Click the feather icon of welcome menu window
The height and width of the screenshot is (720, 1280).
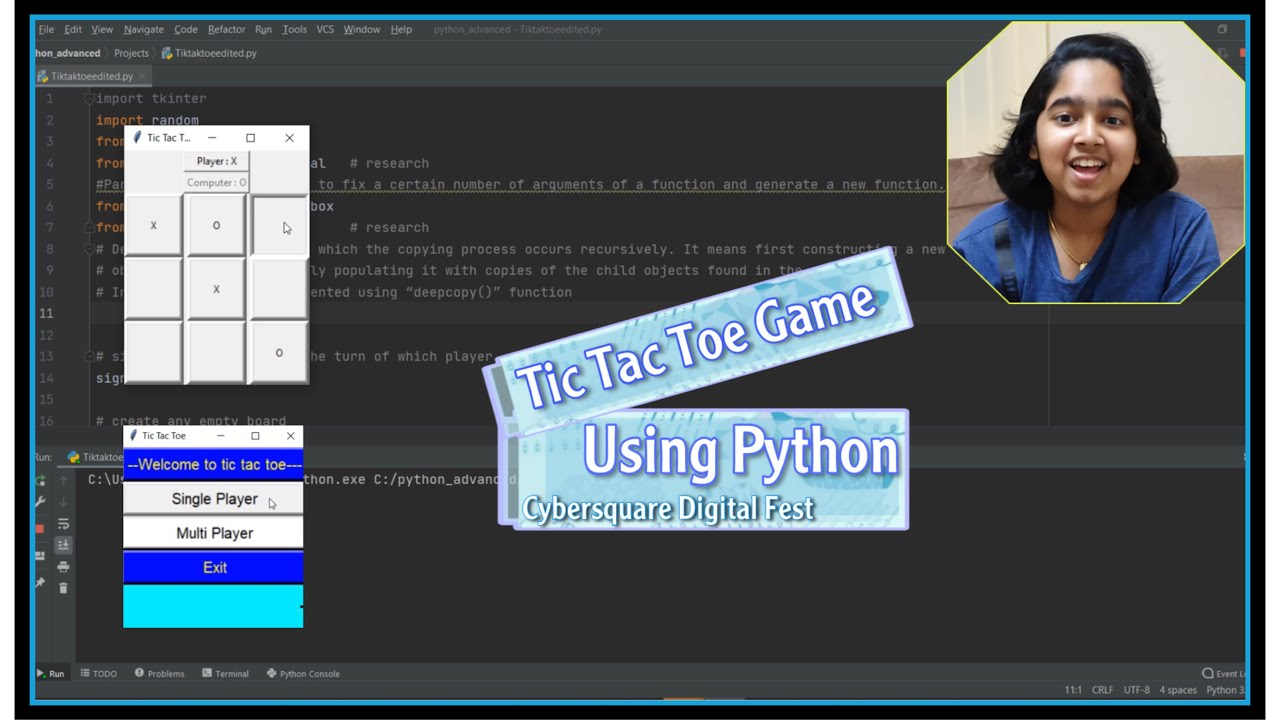click(133, 436)
